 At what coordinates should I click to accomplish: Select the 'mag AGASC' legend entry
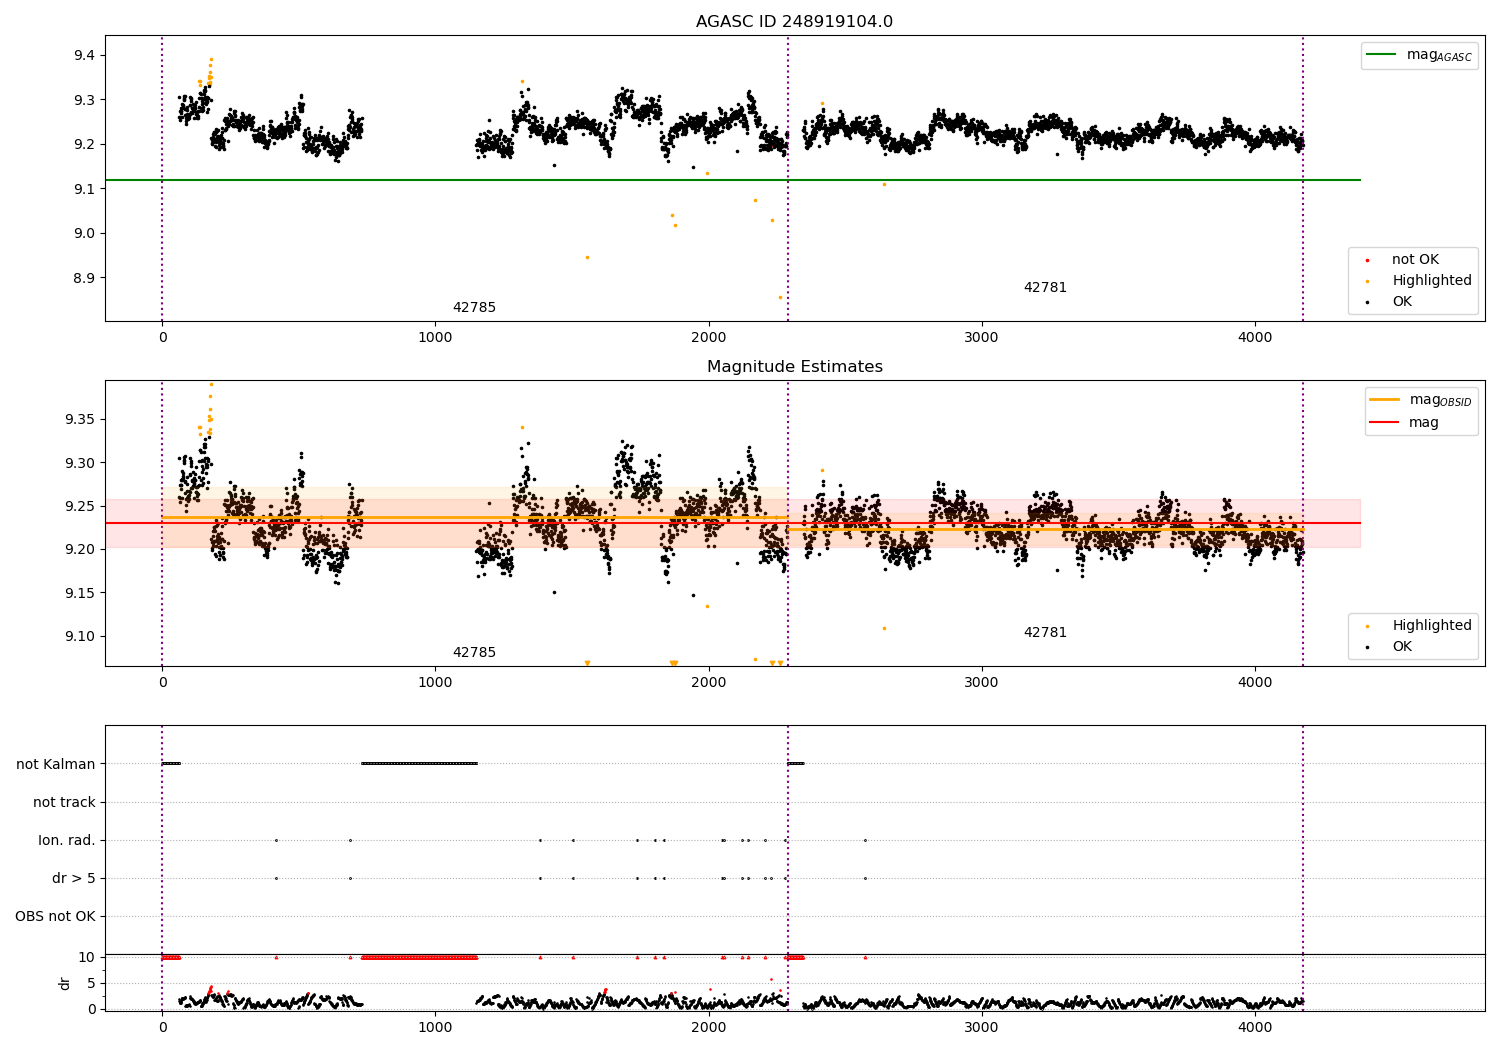pos(1439,55)
